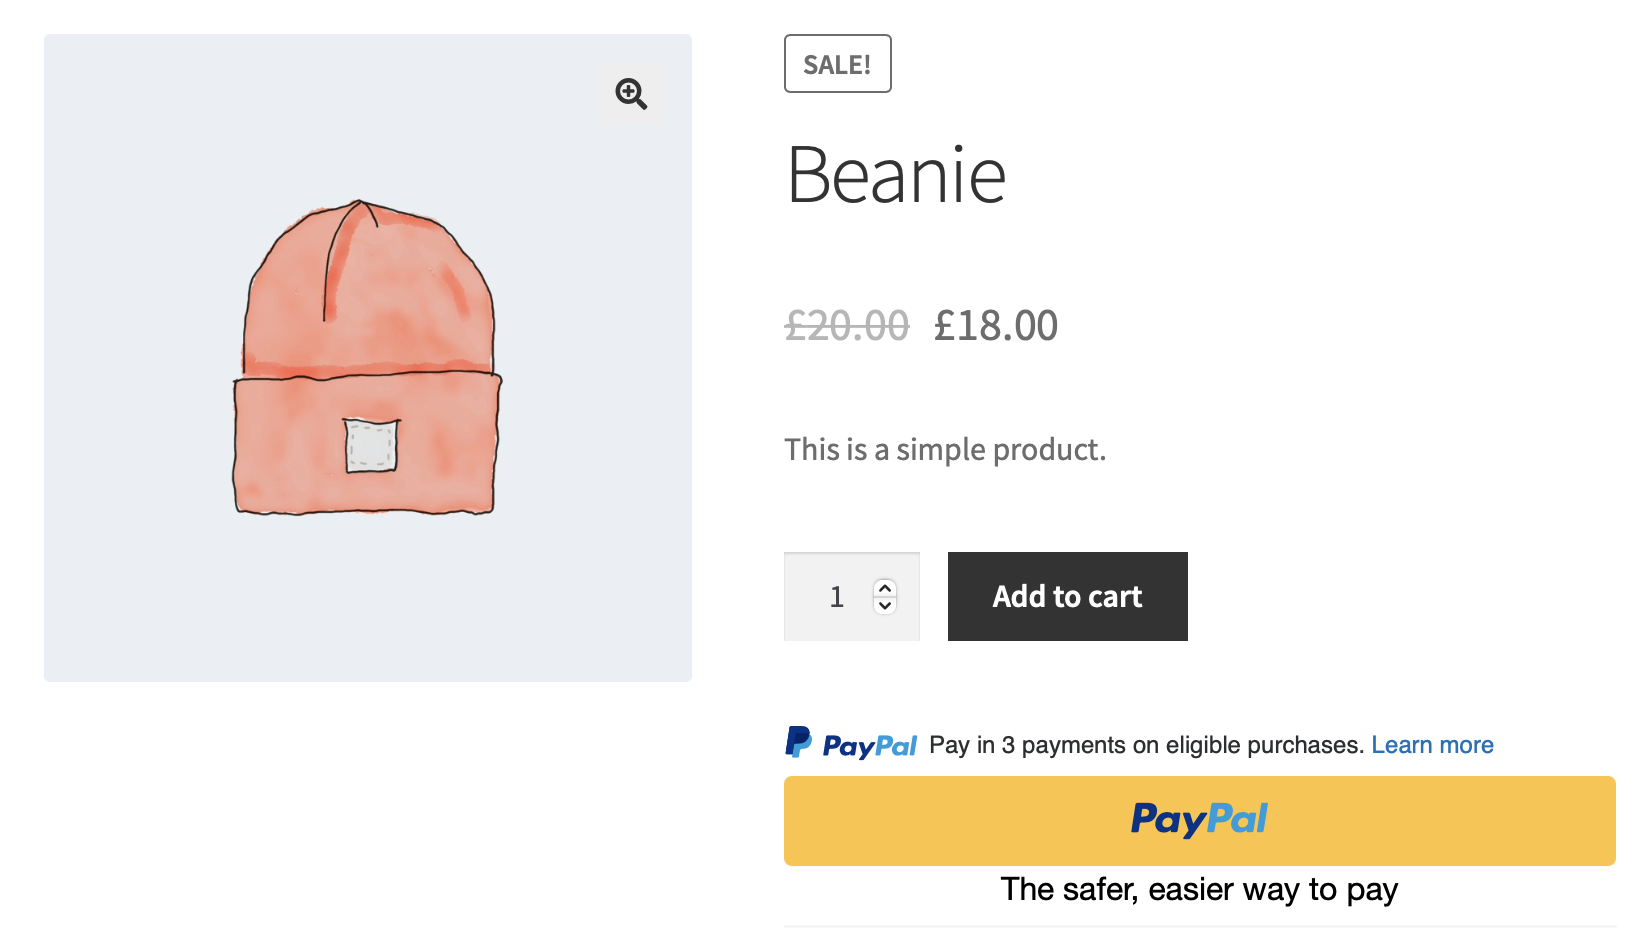1650x930 pixels.
Task: Click the PayPal logo inside yellow button
Action: pos(1199,820)
